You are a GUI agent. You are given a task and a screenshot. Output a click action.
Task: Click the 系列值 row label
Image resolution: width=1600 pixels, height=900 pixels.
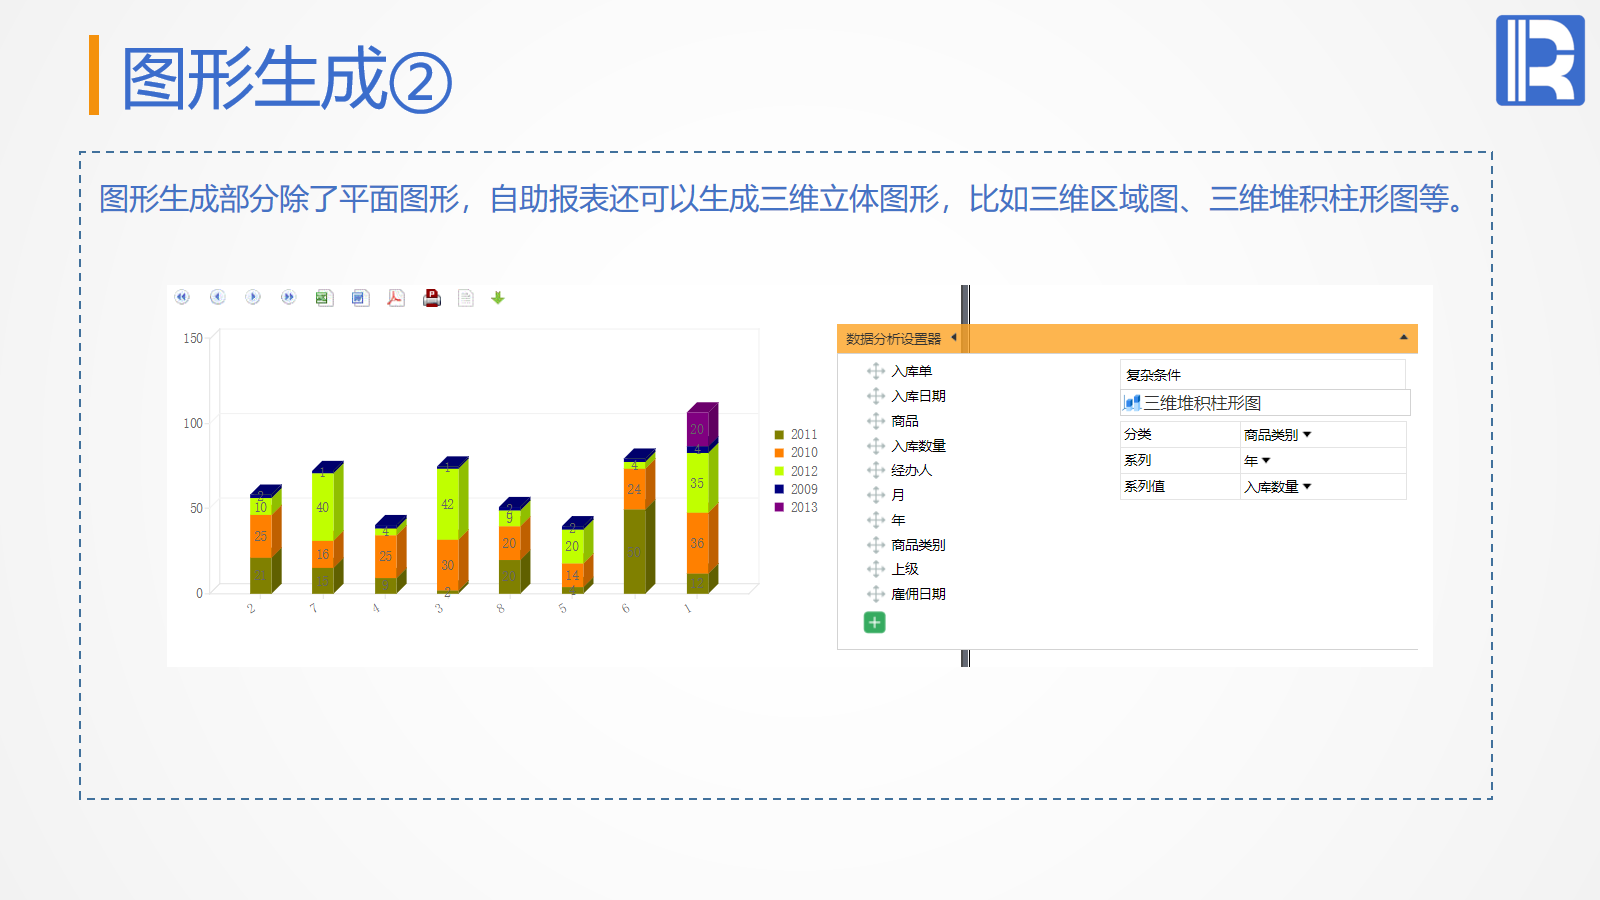click(1145, 487)
